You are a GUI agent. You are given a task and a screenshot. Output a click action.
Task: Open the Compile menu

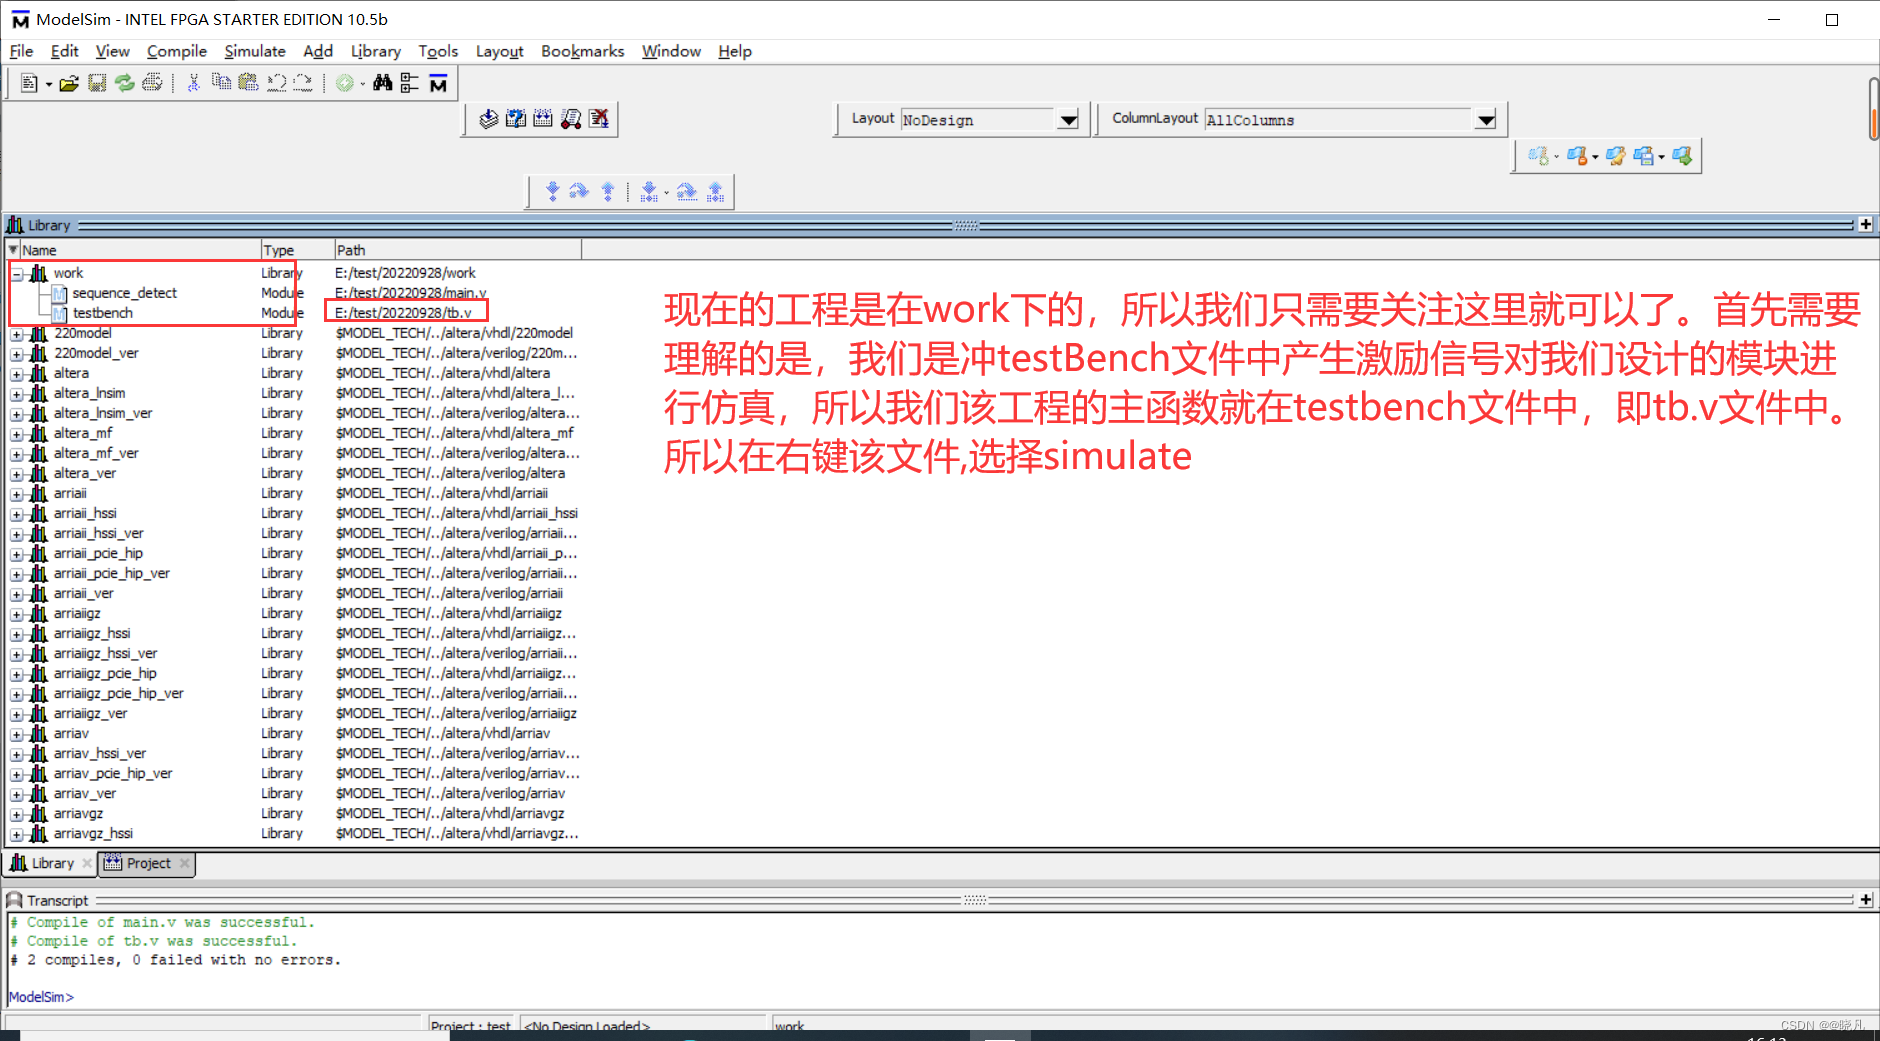[177, 51]
